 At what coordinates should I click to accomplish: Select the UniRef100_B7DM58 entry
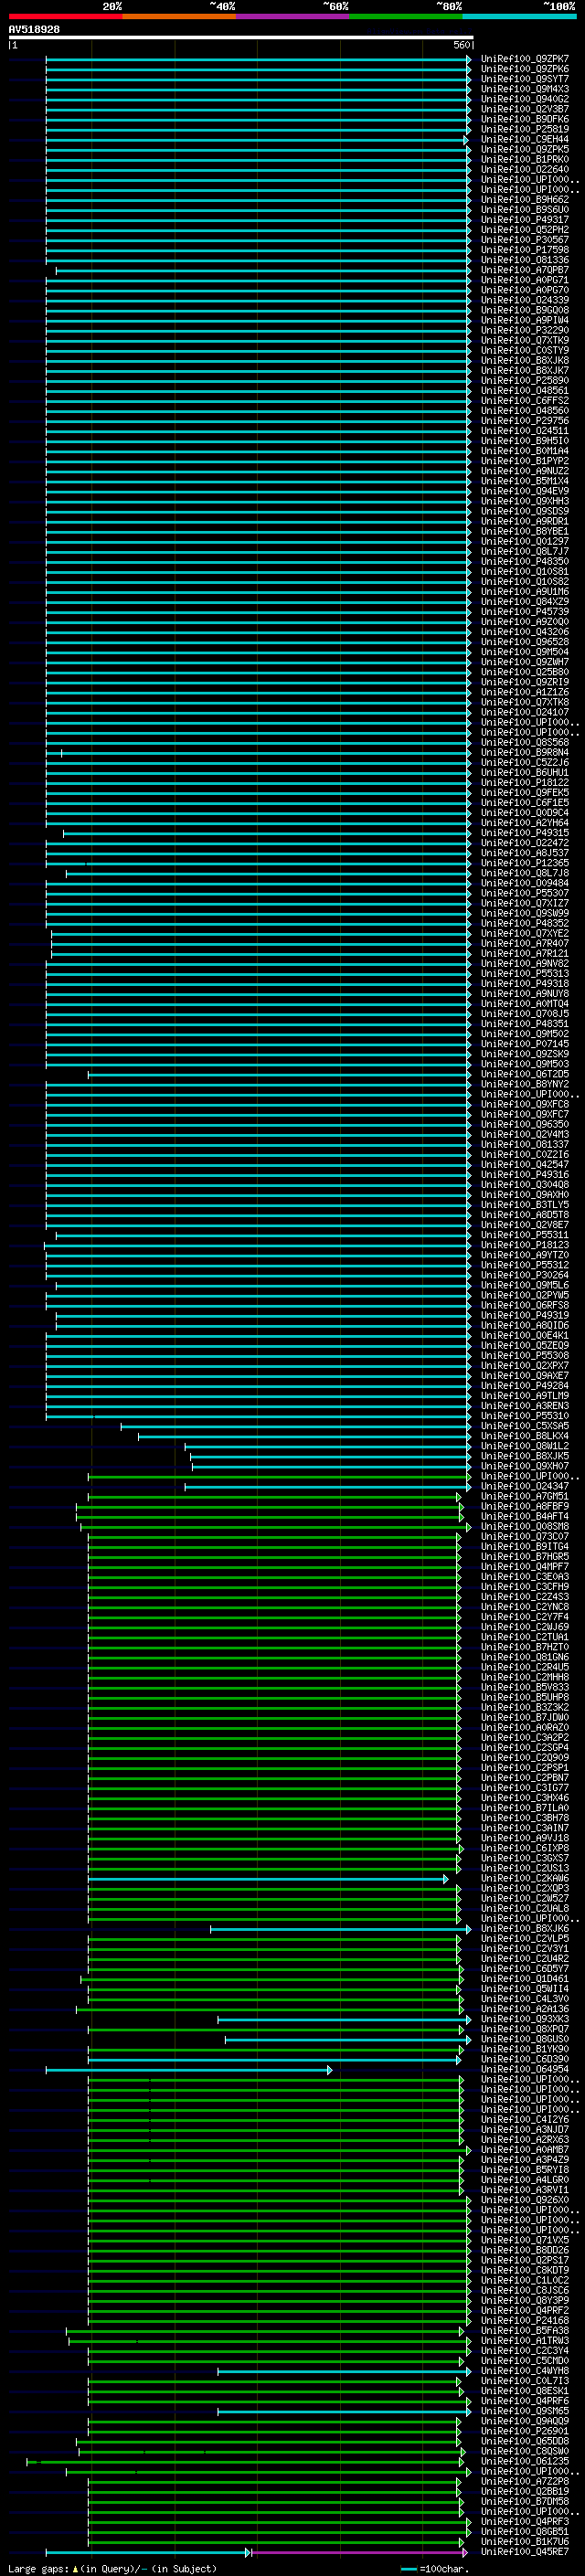525,2501
